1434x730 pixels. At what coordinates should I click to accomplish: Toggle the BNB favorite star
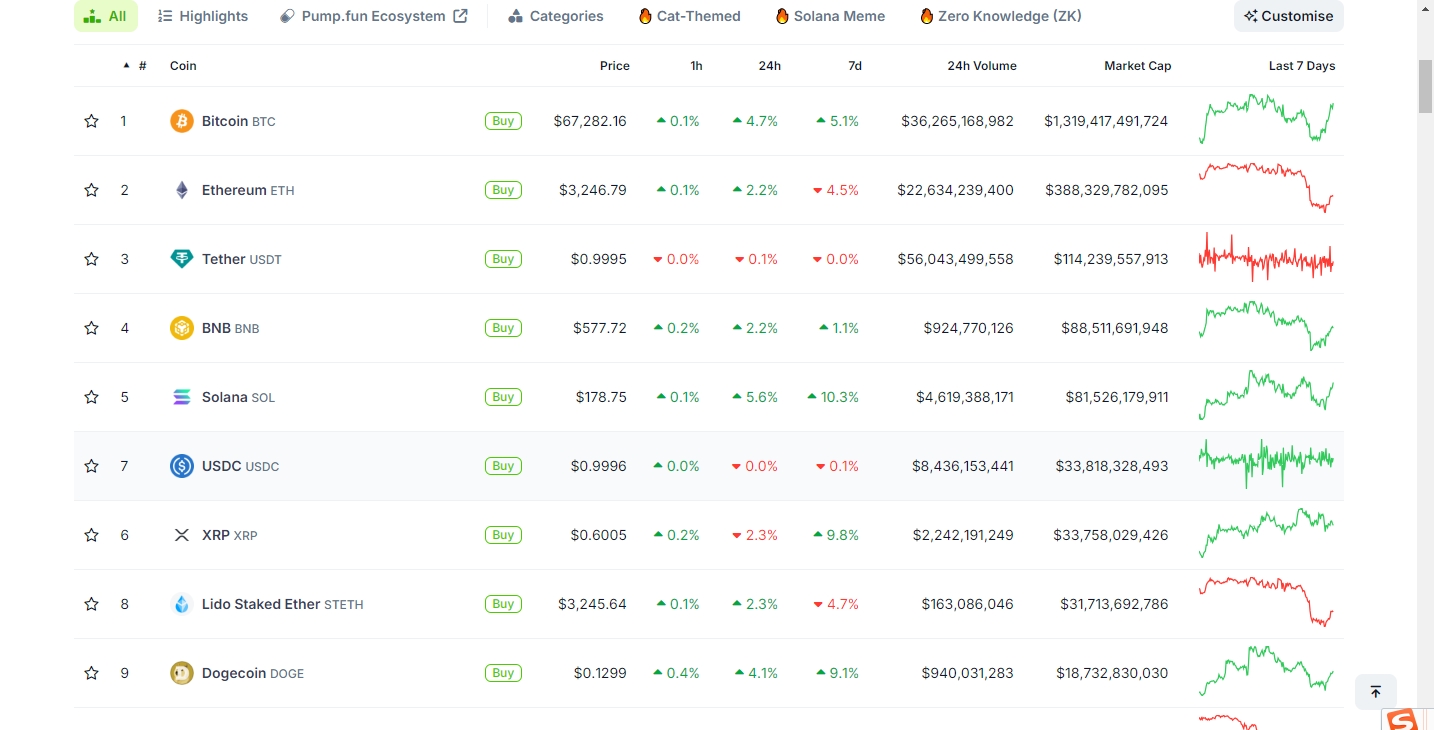click(91, 328)
